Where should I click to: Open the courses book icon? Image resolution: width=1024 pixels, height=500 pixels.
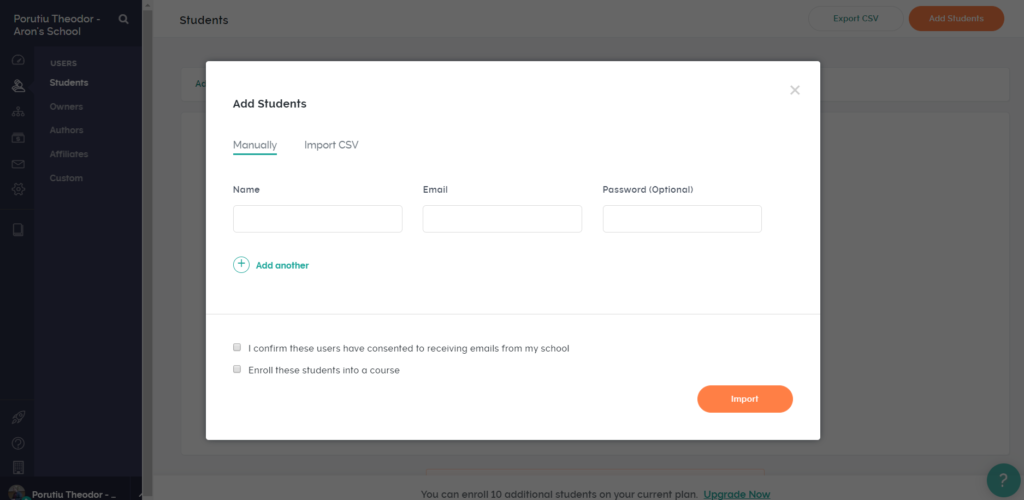18,229
